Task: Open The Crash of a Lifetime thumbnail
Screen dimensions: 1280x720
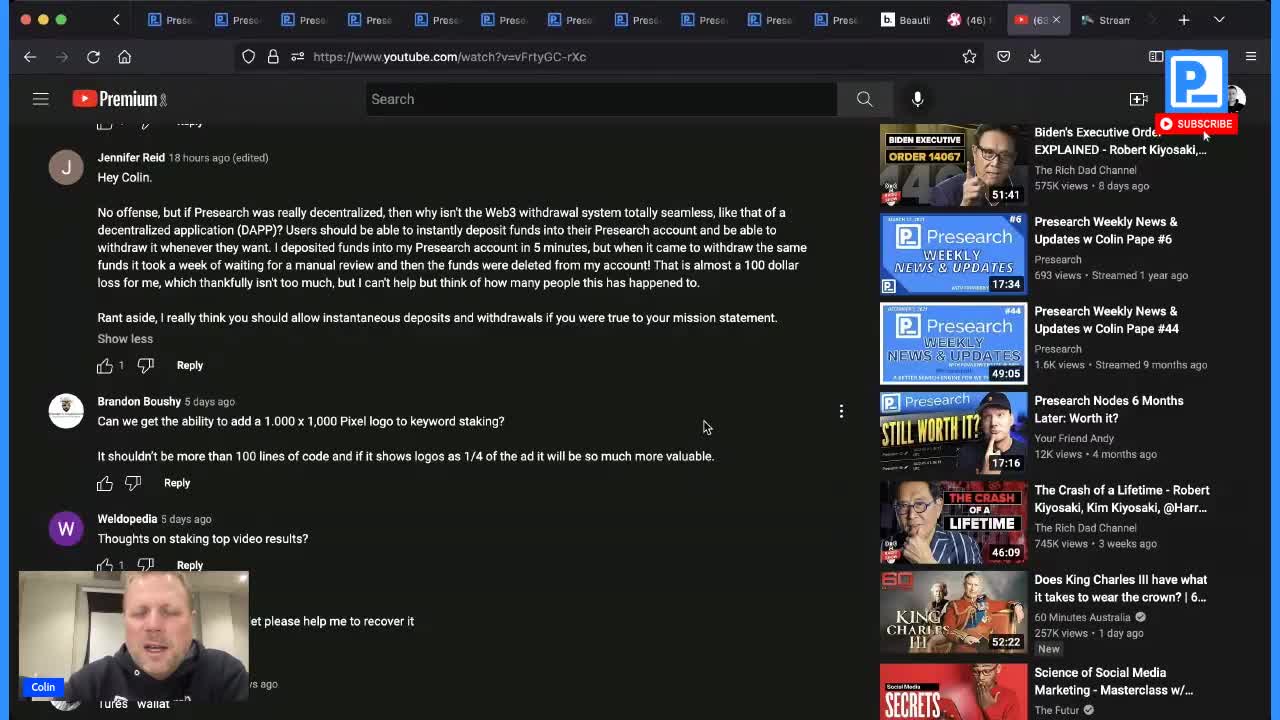Action: (953, 522)
